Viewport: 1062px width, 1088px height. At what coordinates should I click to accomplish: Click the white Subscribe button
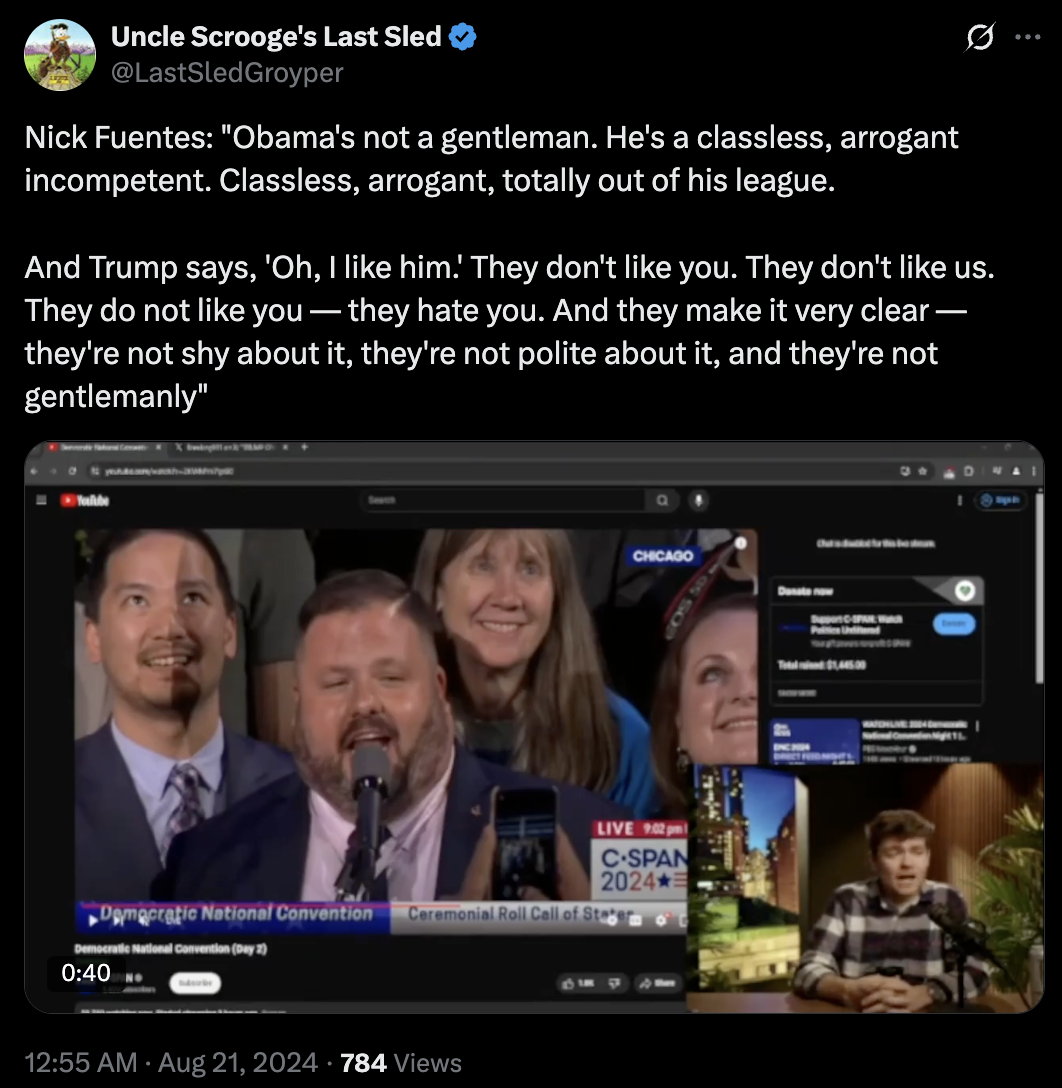pos(196,983)
